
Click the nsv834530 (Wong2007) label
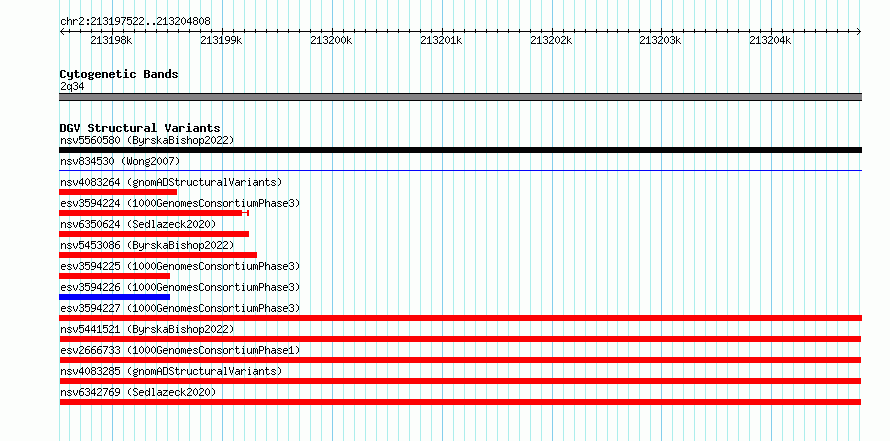(120, 162)
